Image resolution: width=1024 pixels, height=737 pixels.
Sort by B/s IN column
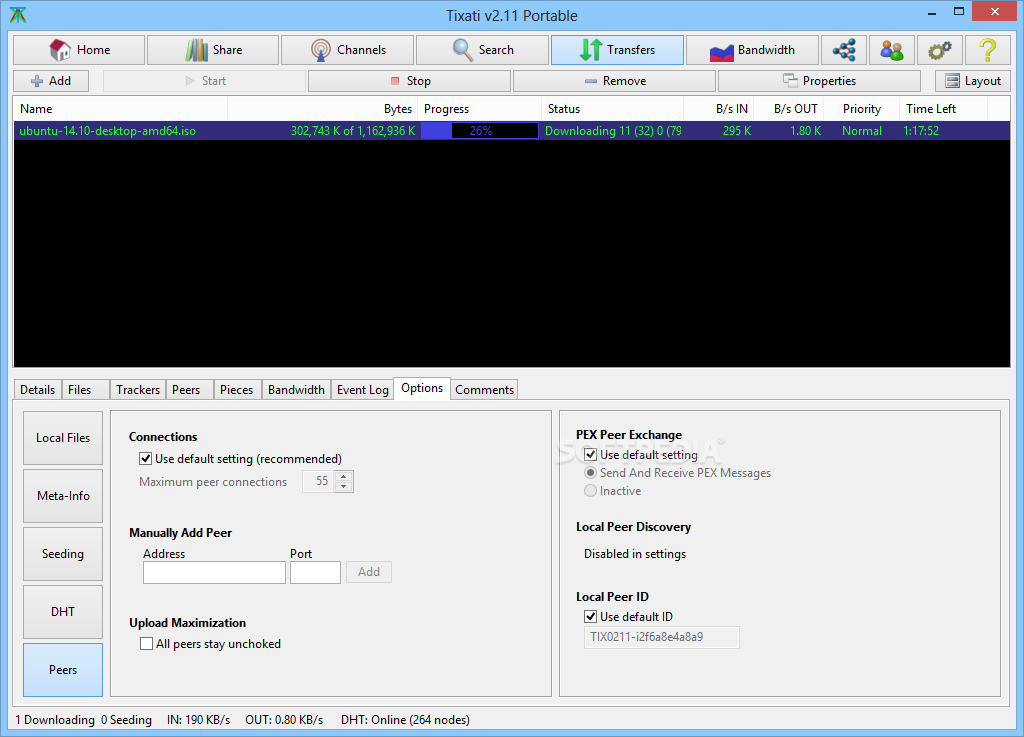click(x=718, y=109)
